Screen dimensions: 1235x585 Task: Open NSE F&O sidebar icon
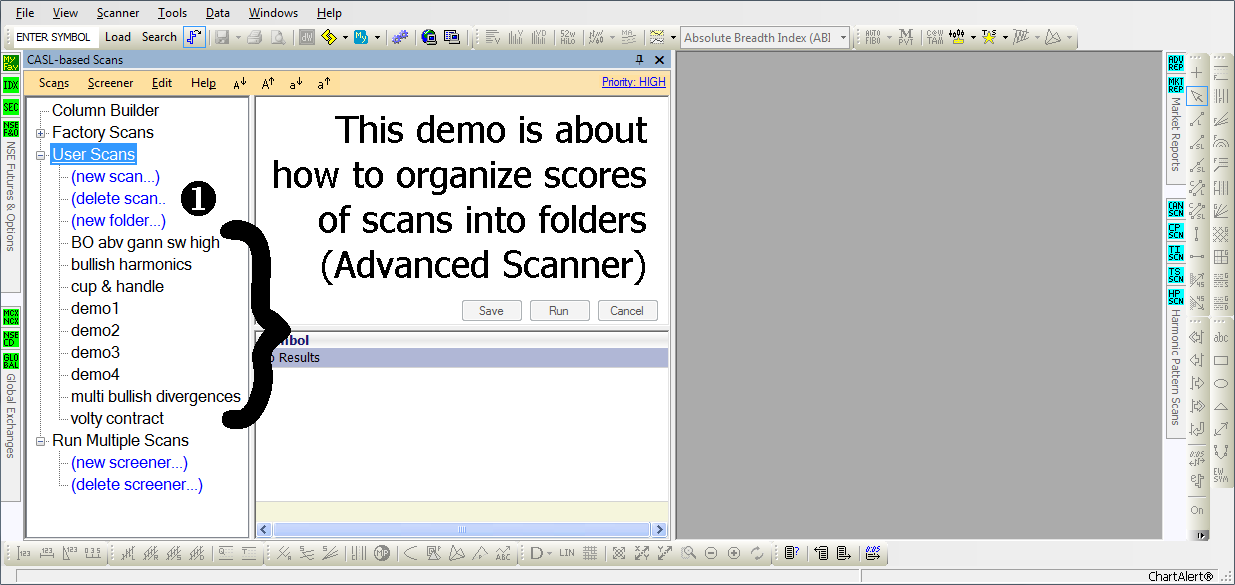11,130
